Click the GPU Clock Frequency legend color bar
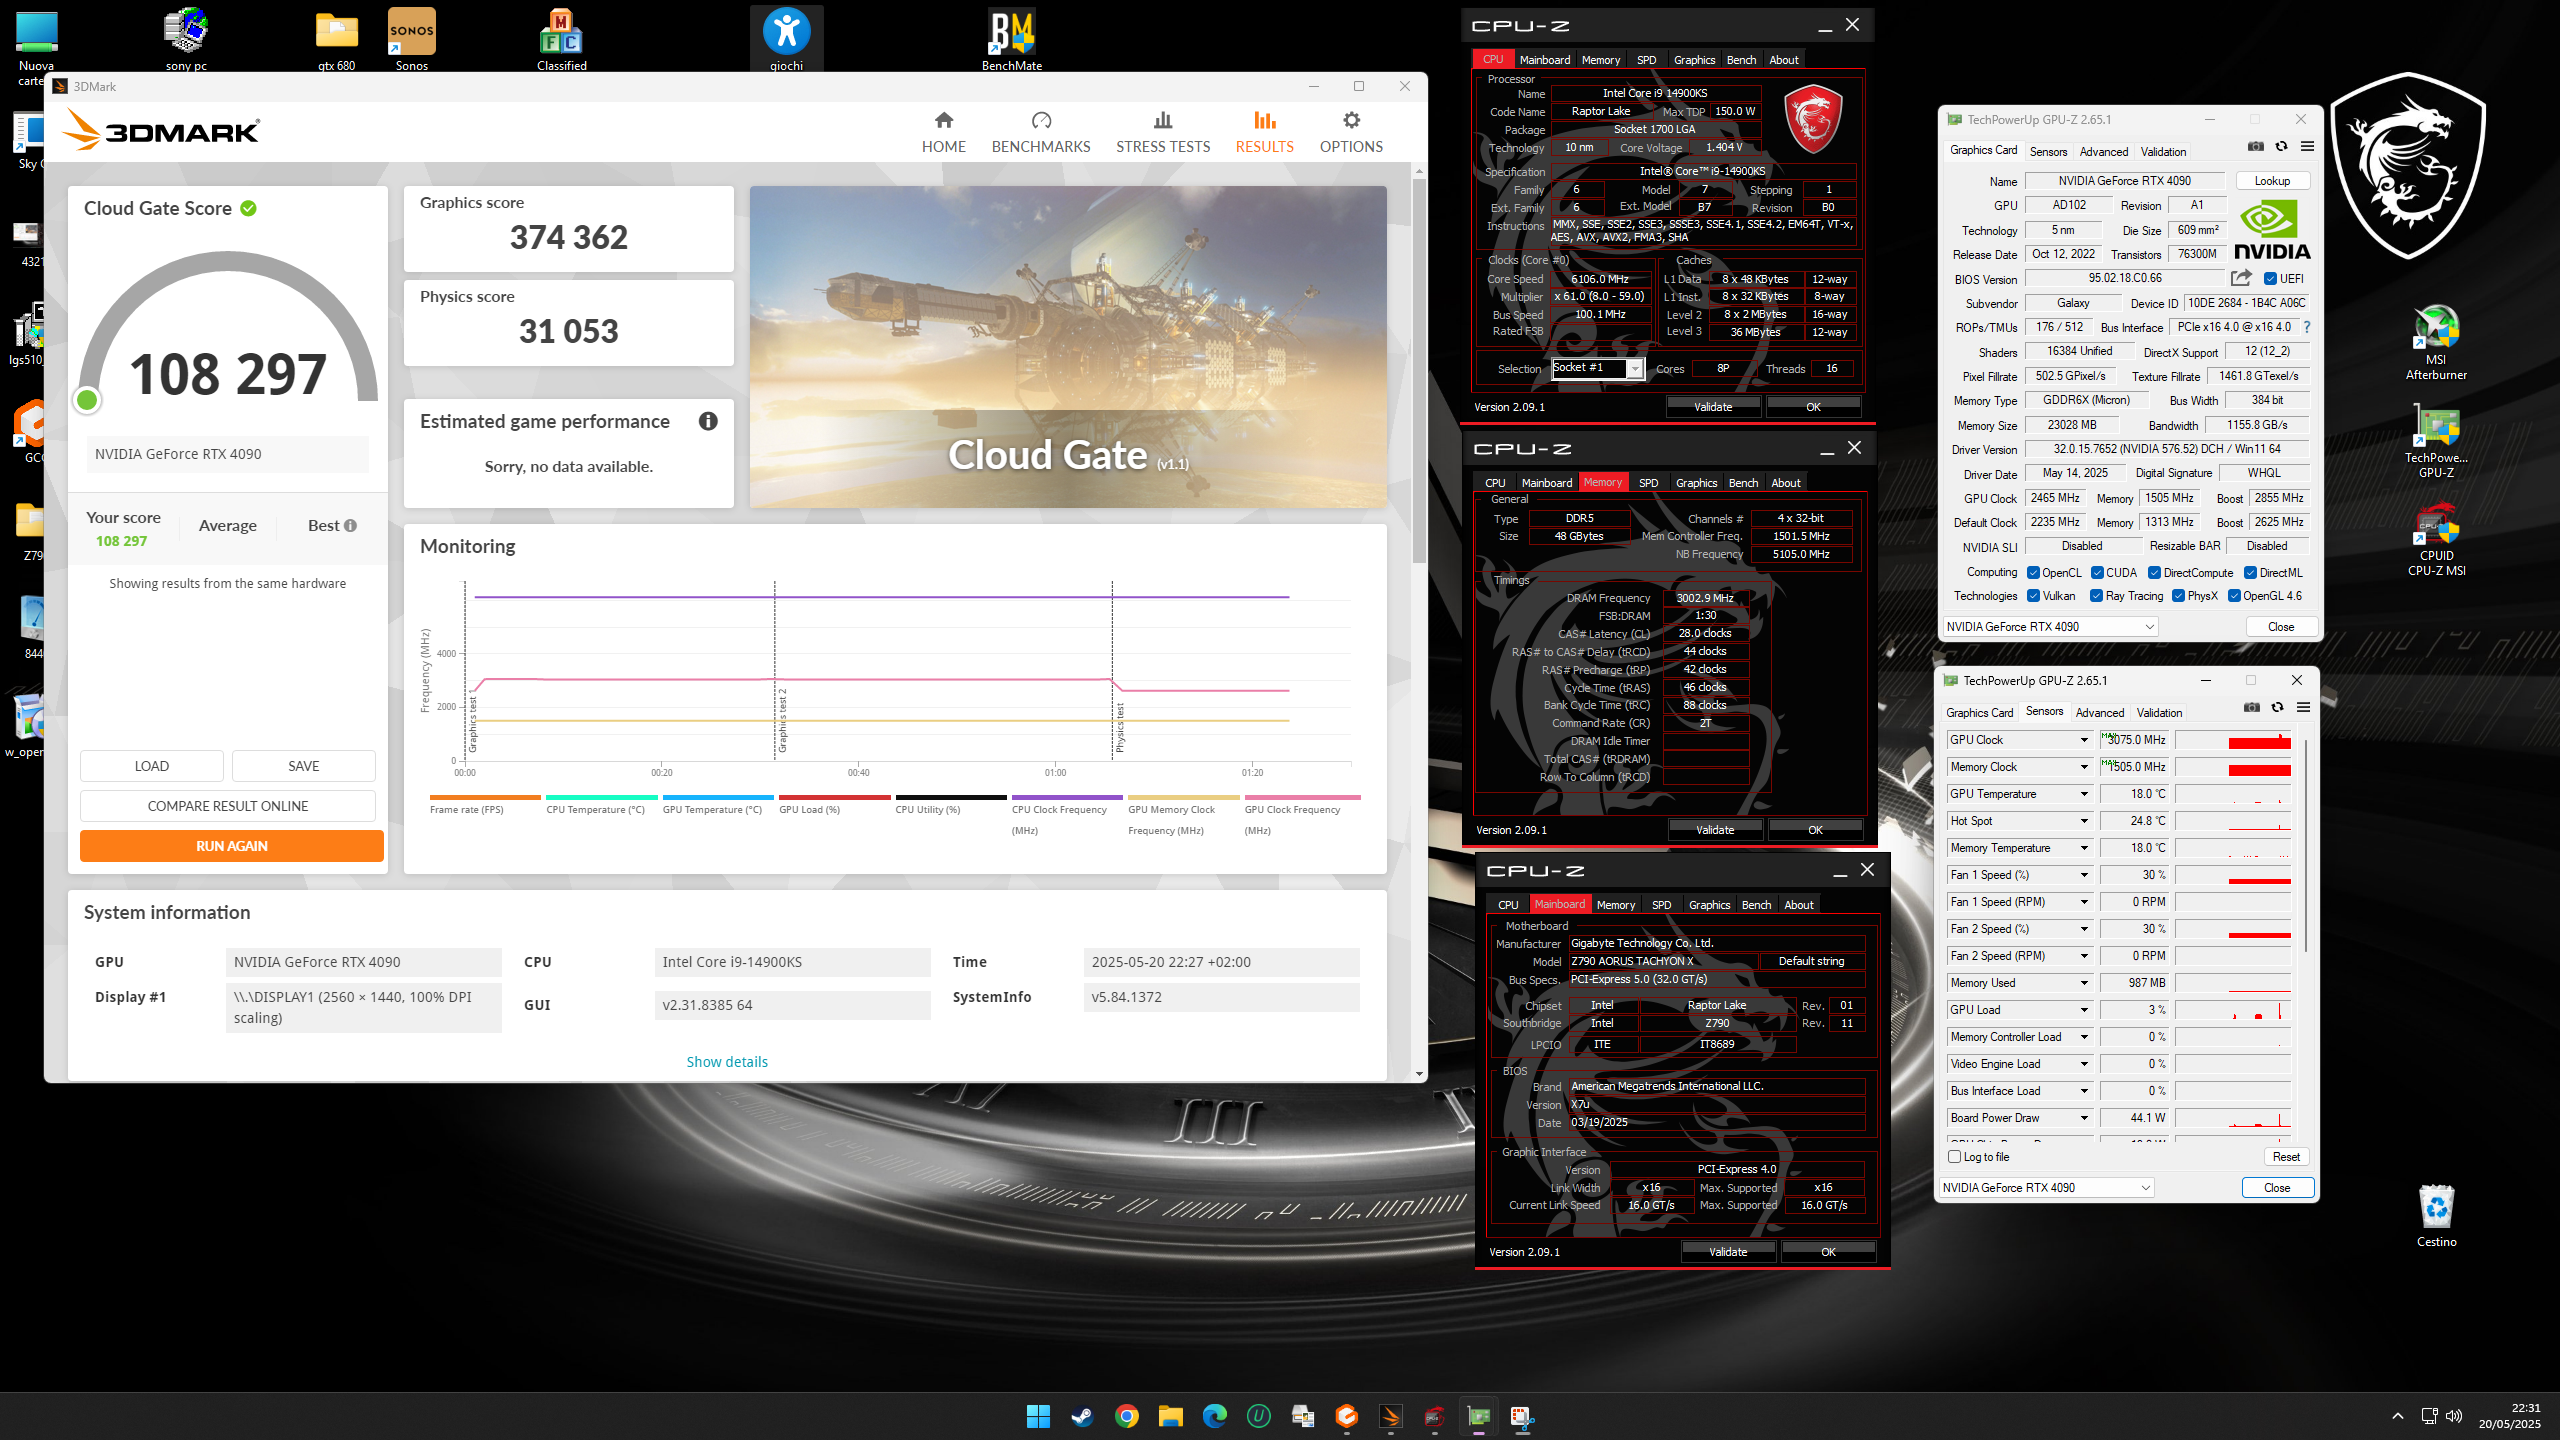Image resolution: width=2560 pixels, height=1440 pixels. [x=1302, y=798]
